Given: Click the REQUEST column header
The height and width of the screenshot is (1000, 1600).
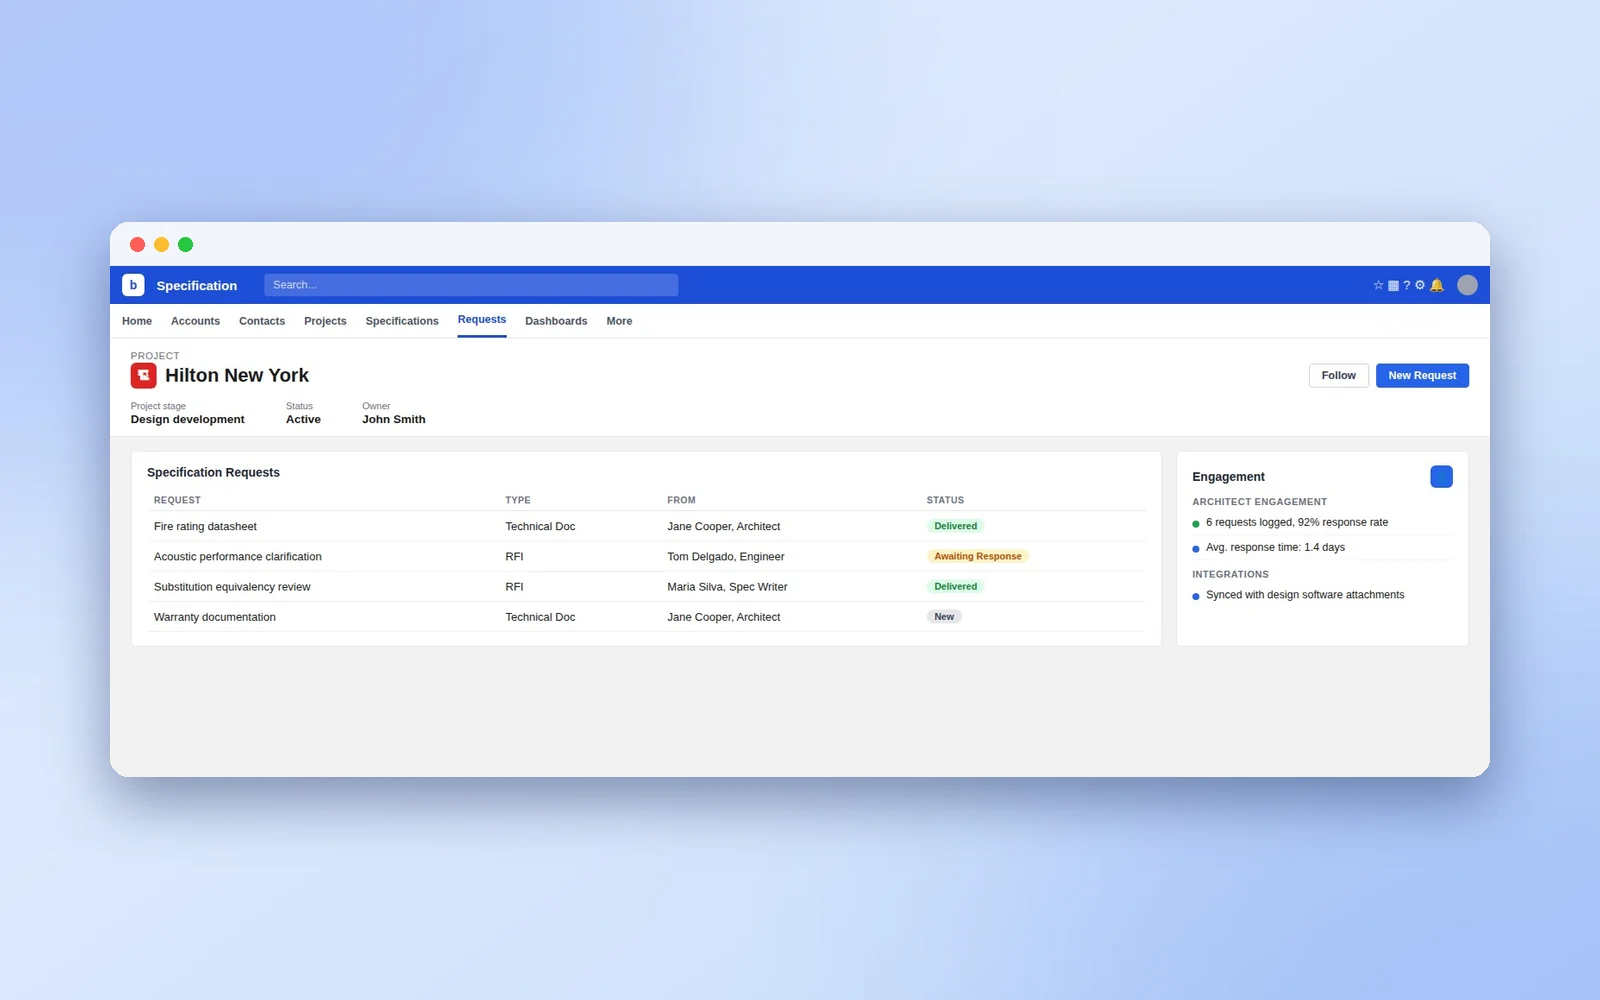Looking at the screenshot, I should coord(177,500).
